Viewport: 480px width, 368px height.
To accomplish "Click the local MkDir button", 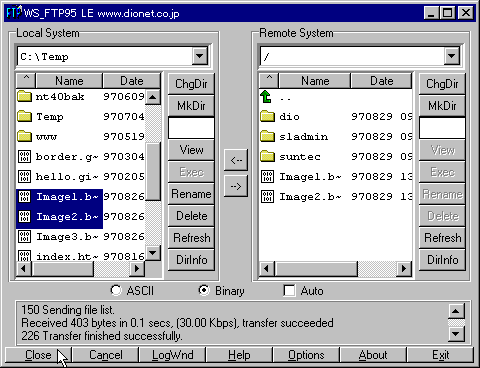I will pyautogui.click(x=191, y=106).
